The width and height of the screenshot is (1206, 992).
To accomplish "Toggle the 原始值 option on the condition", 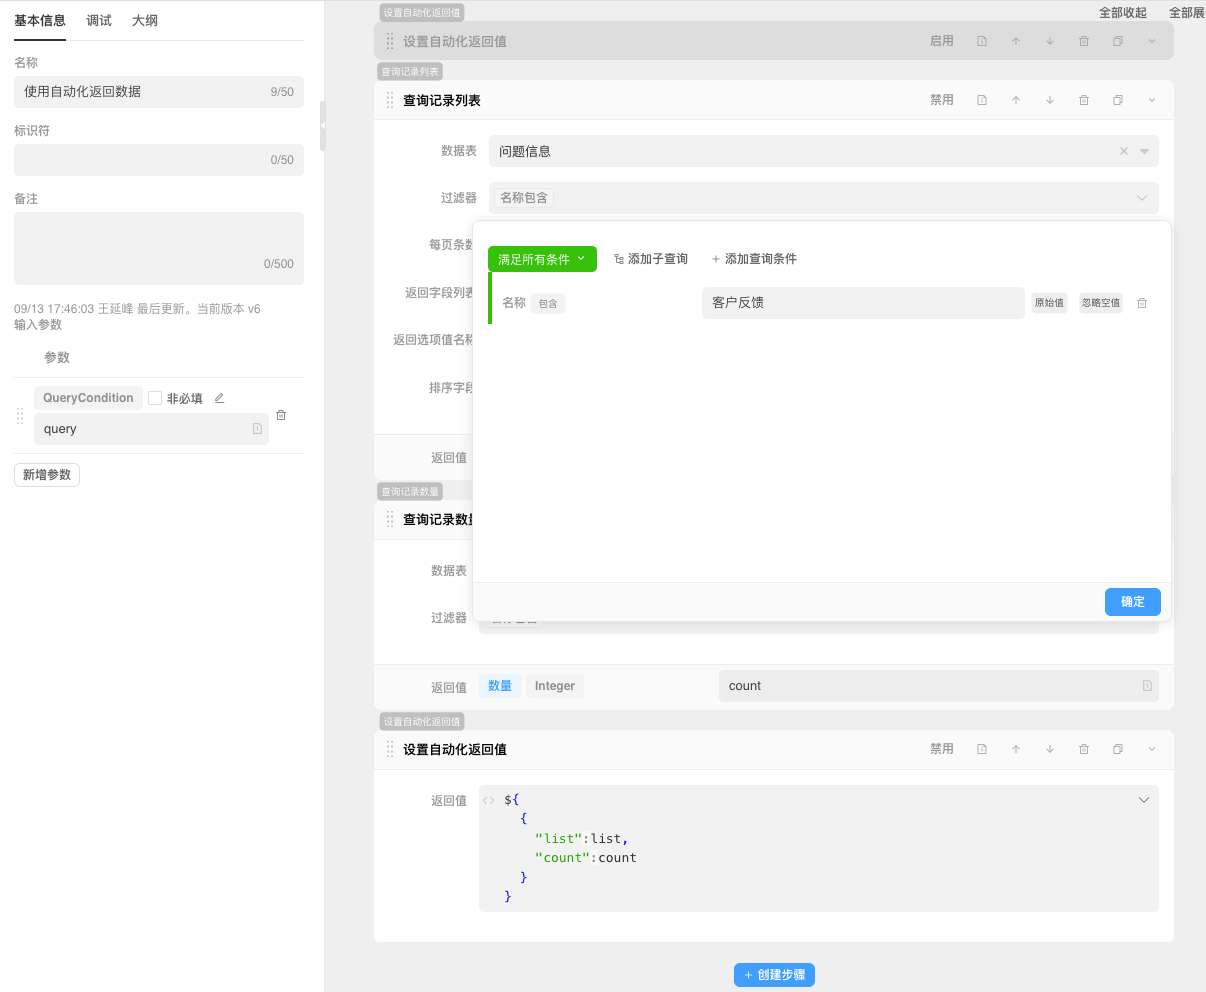I will 1049,303.
